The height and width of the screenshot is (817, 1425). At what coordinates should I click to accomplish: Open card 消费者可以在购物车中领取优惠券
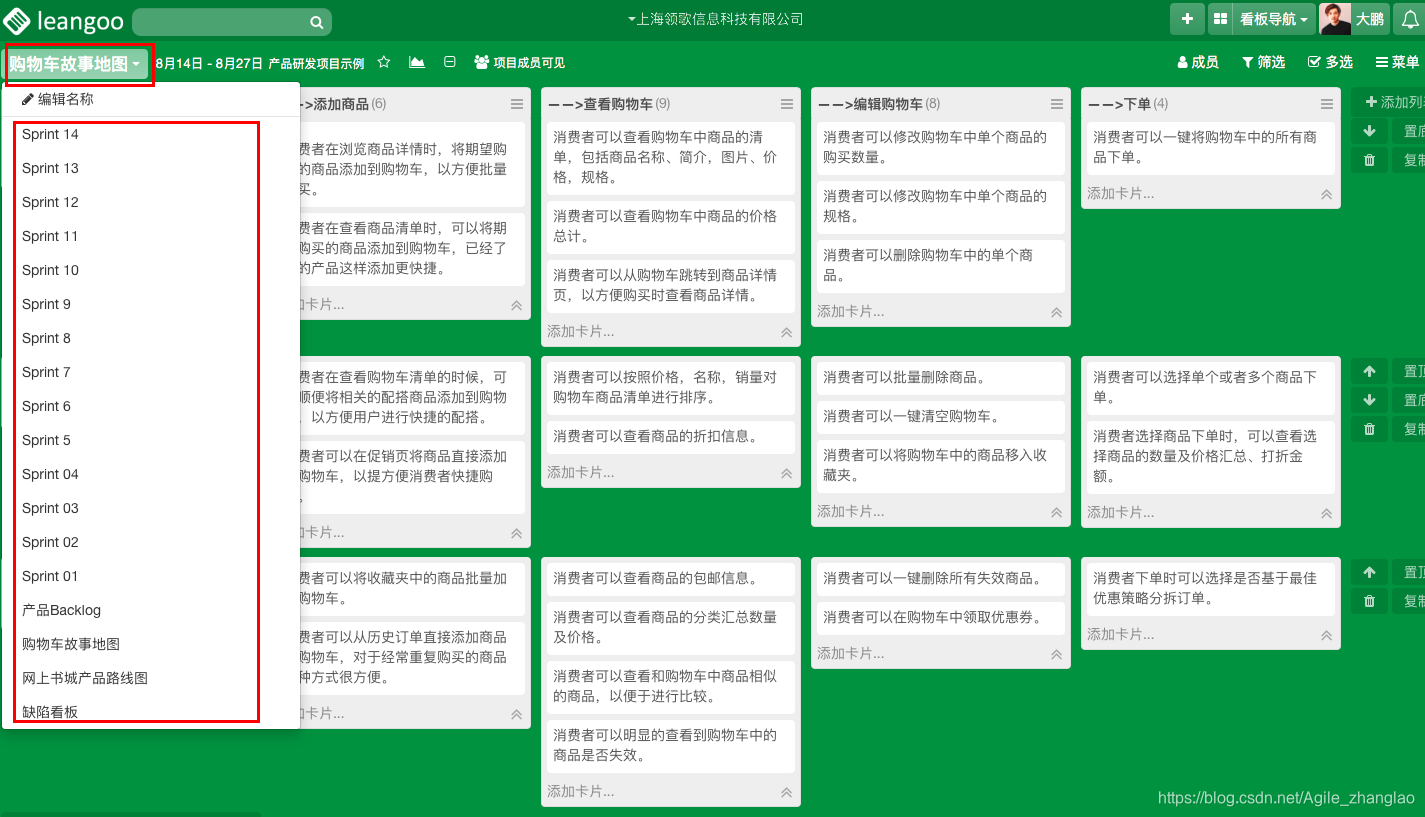point(941,617)
